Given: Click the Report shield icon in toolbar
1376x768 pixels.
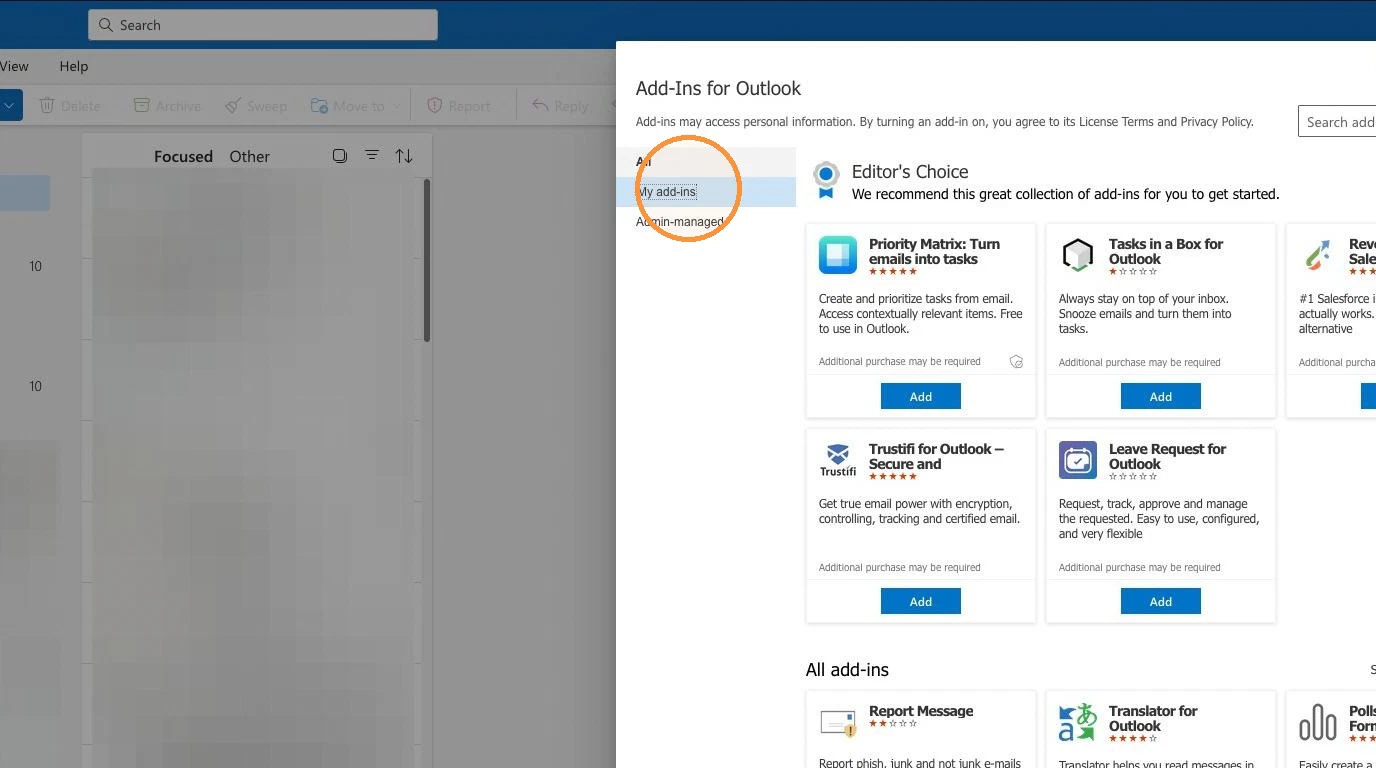Looking at the screenshot, I should [435, 105].
